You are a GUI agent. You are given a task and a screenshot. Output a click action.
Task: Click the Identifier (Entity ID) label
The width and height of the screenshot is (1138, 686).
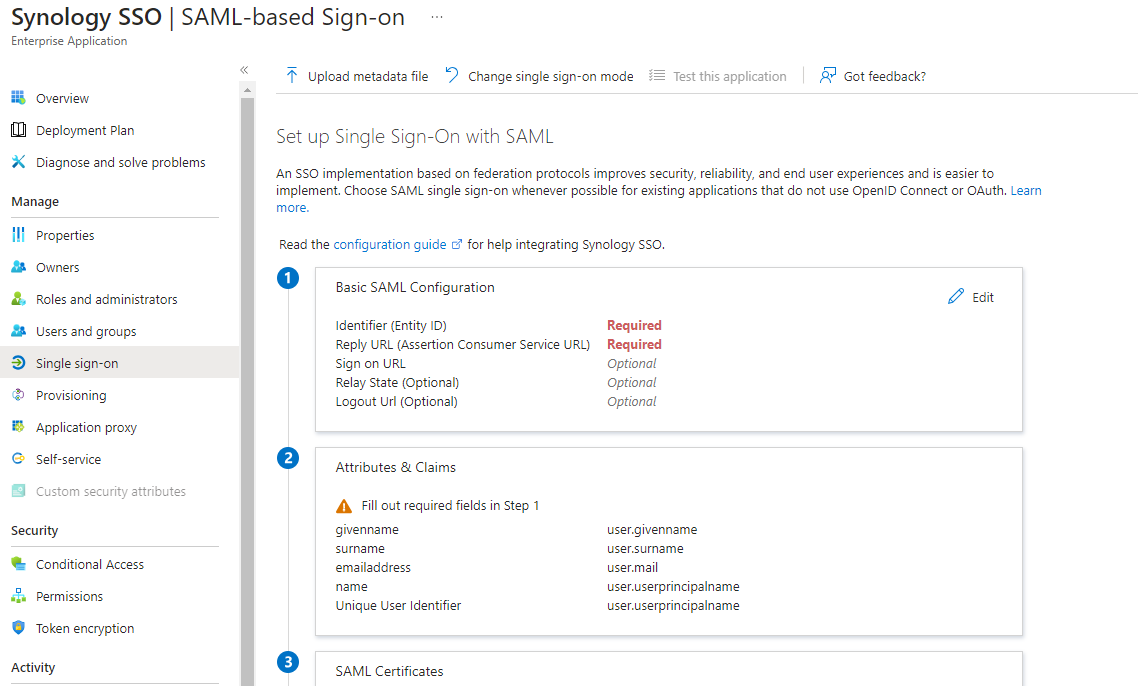[391, 325]
